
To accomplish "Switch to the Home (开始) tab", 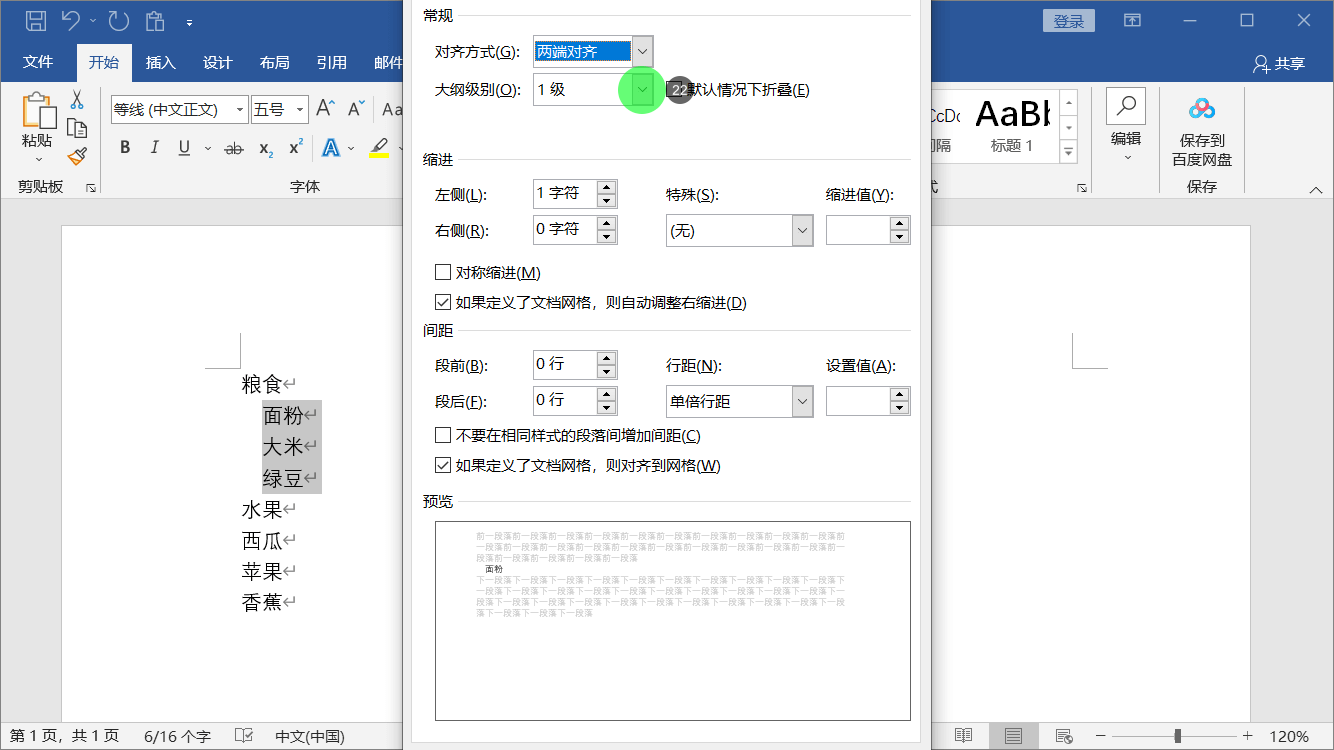I will (x=103, y=62).
